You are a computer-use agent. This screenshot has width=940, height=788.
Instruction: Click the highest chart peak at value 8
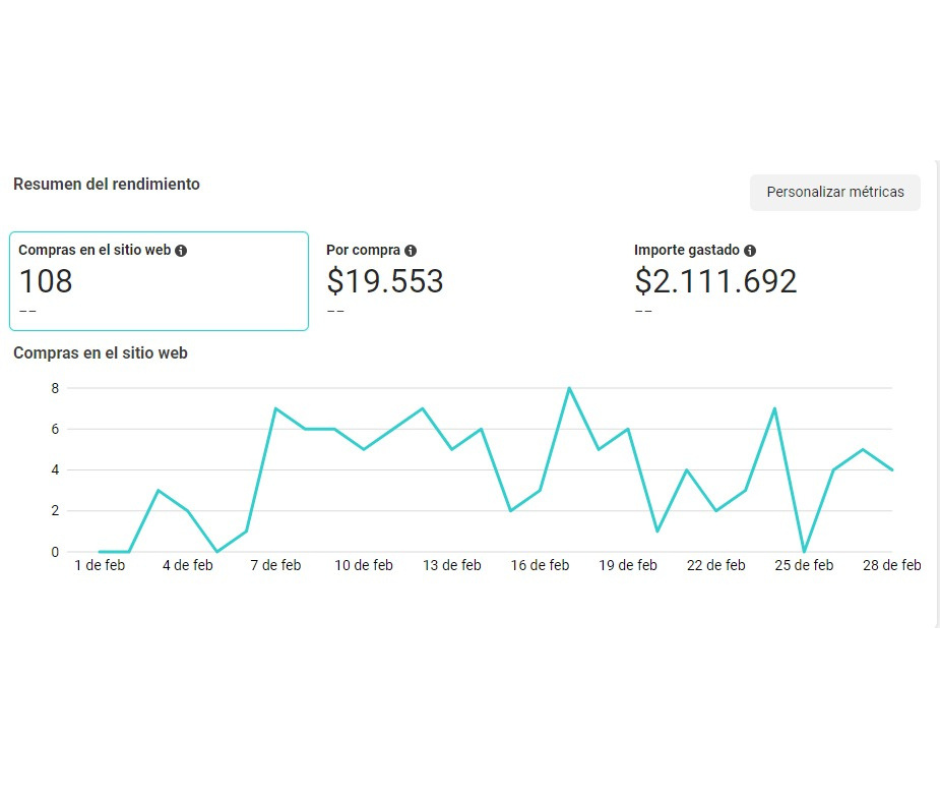pos(569,388)
